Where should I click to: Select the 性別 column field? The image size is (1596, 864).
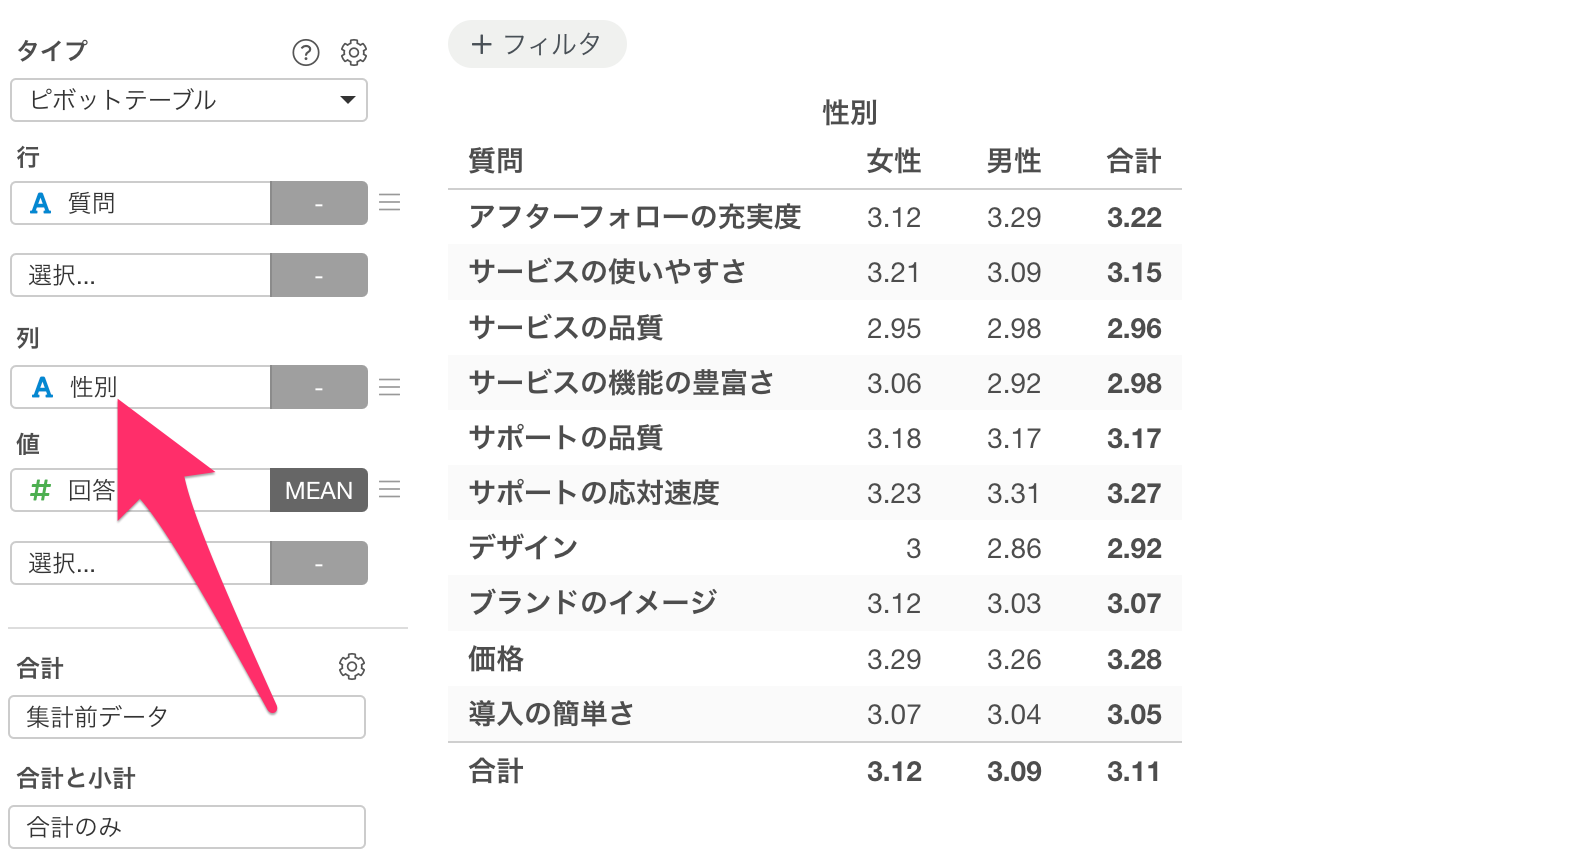click(x=141, y=387)
